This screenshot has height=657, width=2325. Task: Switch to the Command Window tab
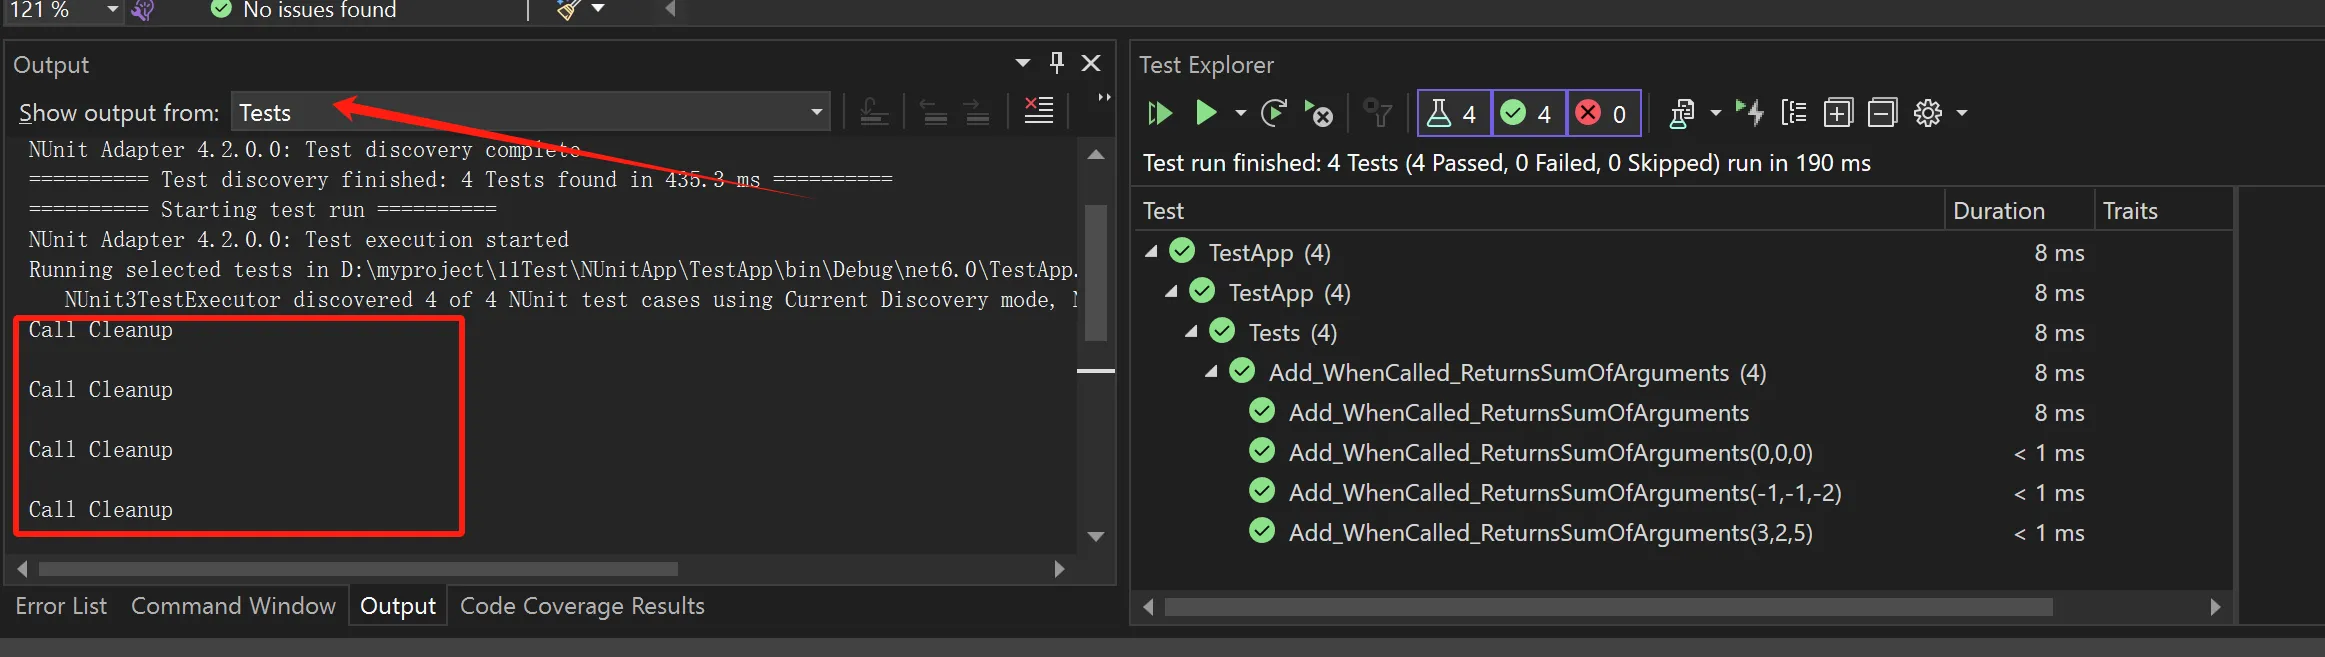(233, 606)
